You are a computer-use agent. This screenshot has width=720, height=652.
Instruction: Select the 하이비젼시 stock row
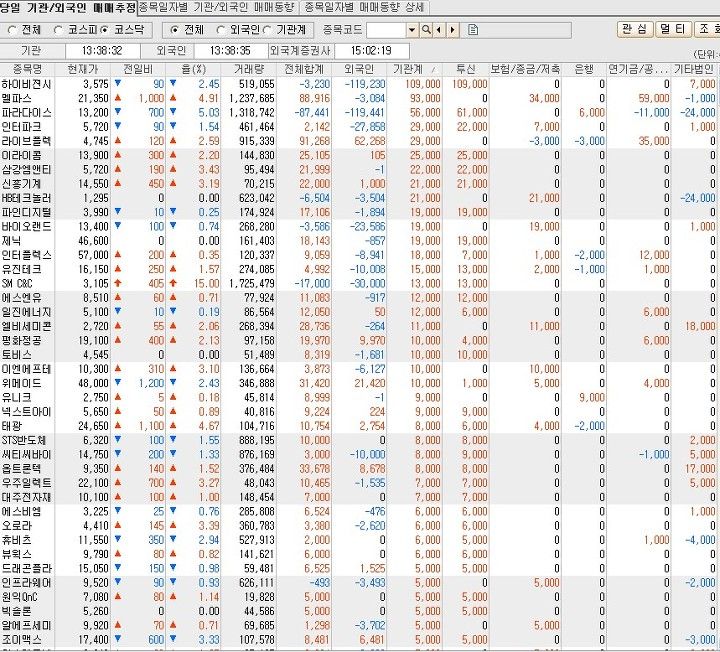tap(358, 84)
